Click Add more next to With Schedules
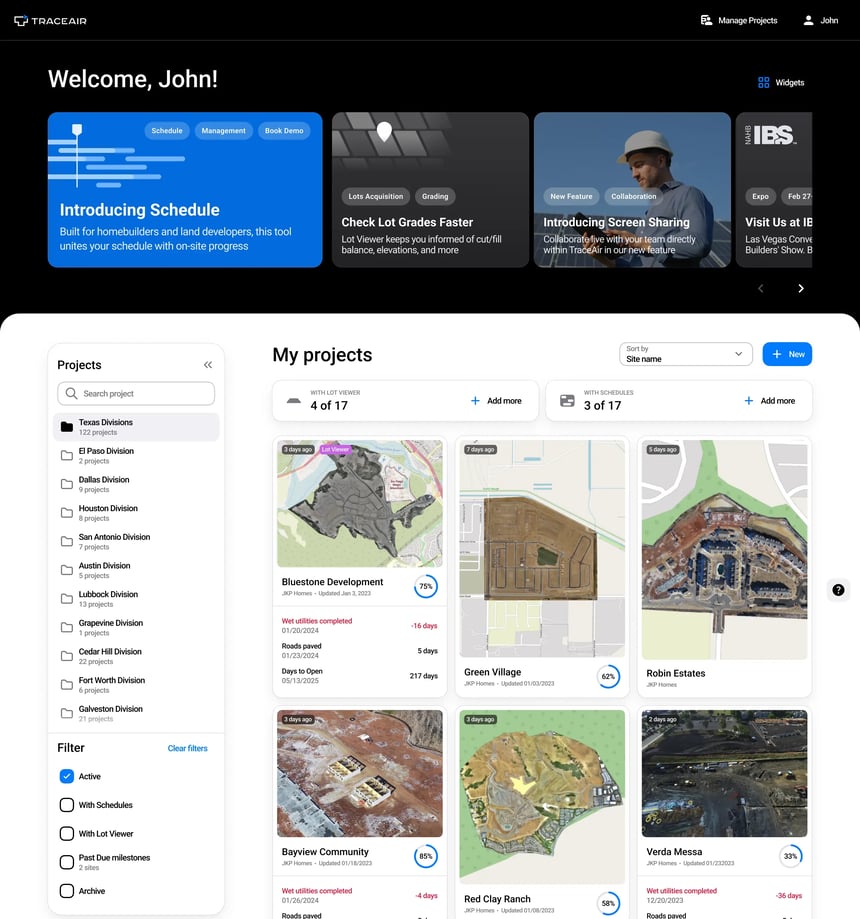 (770, 400)
